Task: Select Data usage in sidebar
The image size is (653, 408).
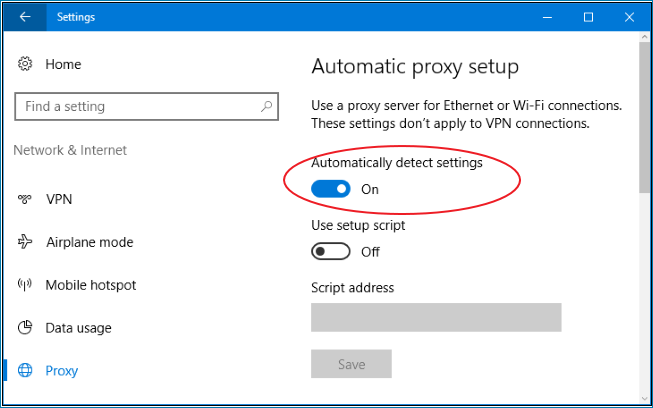Action: click(78, 328)
